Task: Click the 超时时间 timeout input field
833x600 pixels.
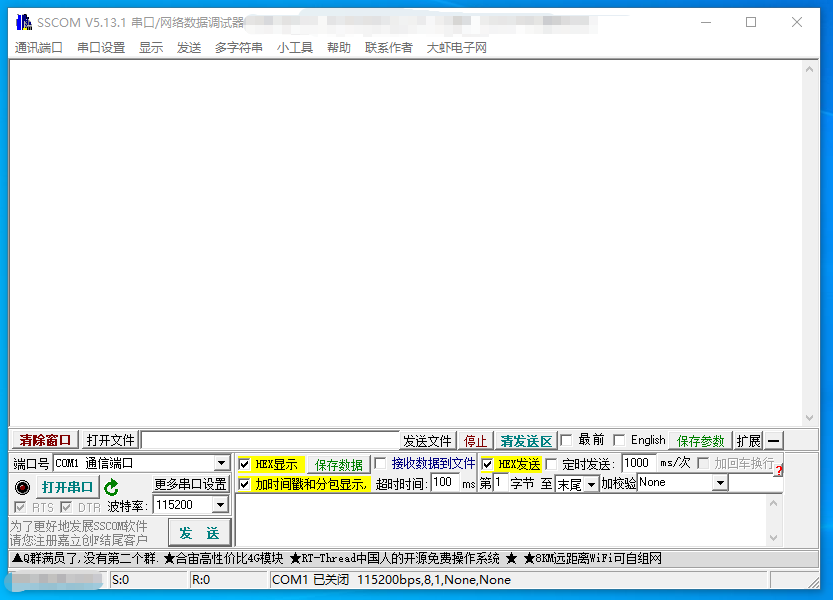Action: coord(444,483)
